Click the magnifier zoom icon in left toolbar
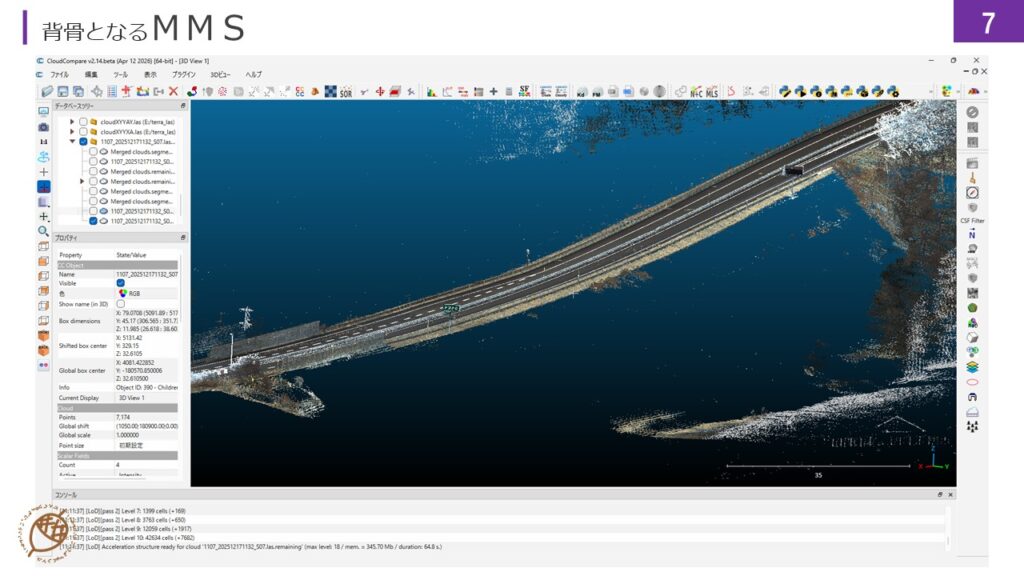 point(43,231)
